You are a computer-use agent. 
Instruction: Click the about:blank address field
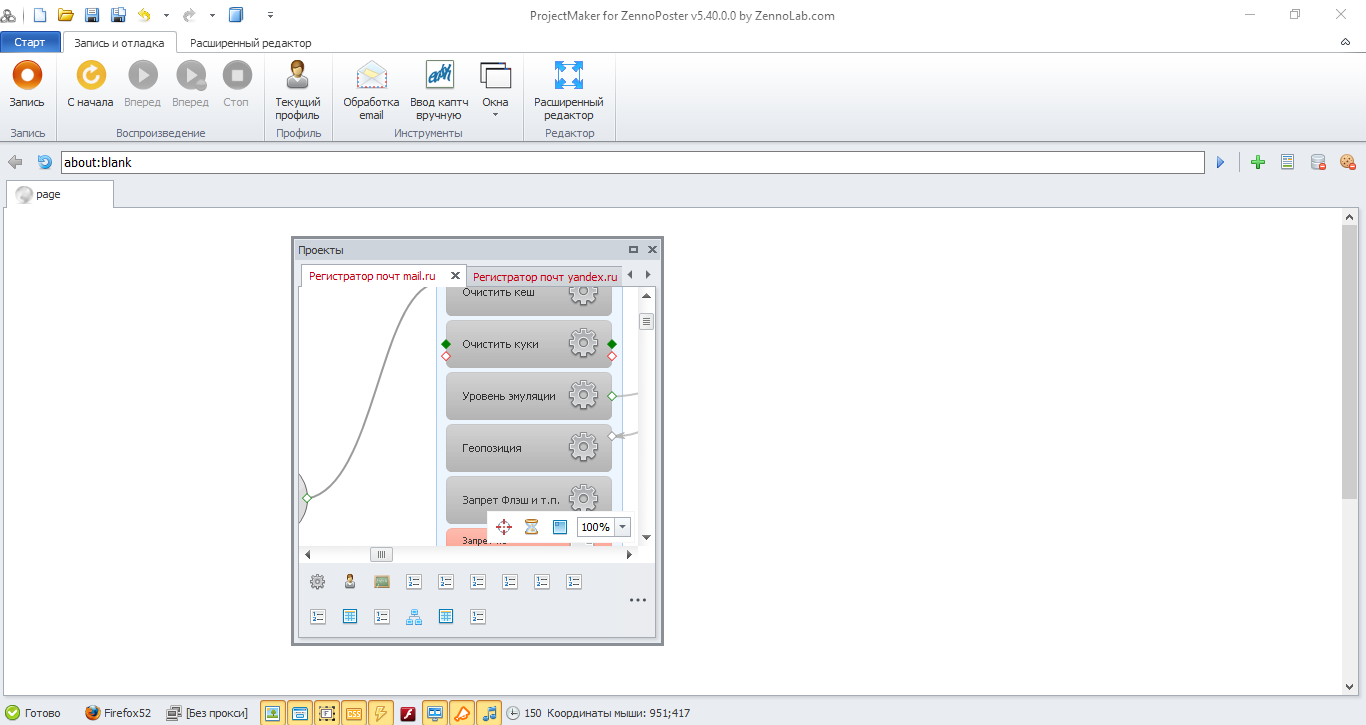(632, 162)
